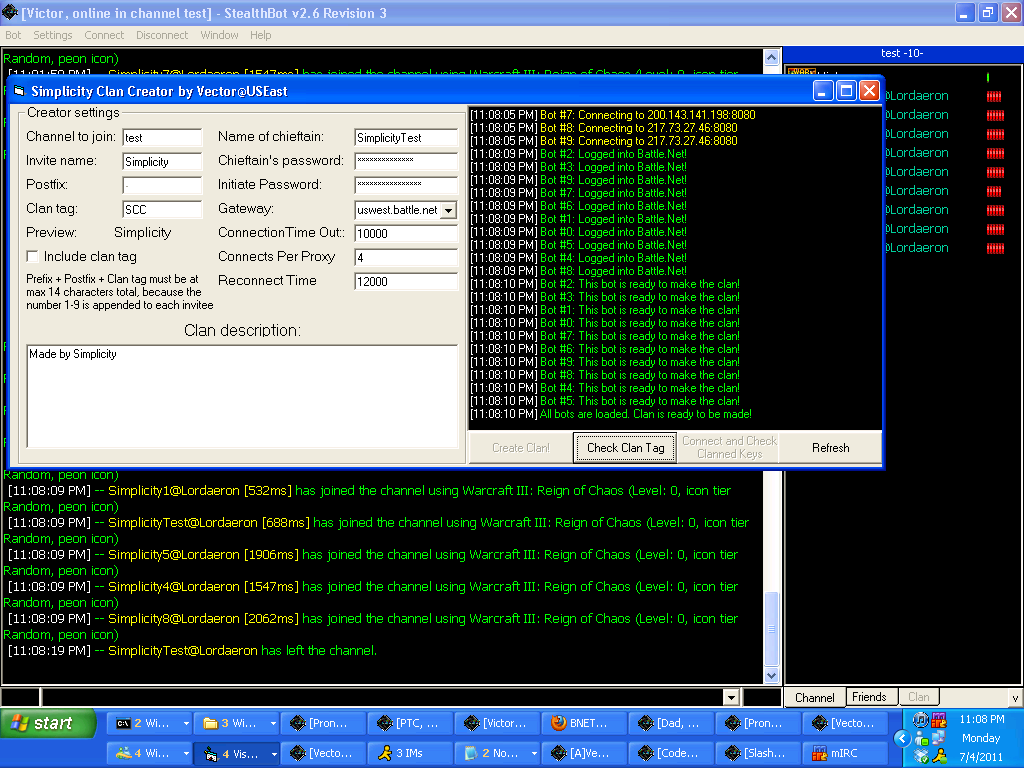Click the Create Clan! button
This screenshot has height=768, width=1024.
(520, 448)
